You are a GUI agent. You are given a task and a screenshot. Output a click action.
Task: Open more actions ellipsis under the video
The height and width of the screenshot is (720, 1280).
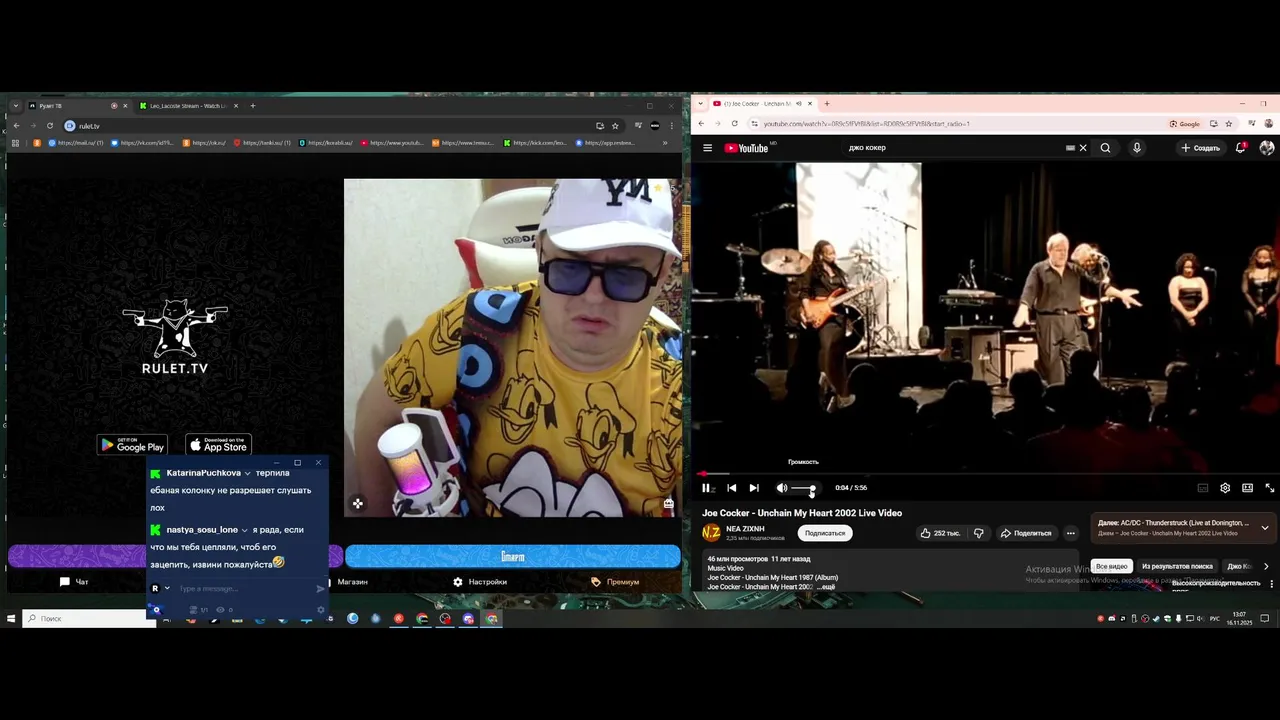1071,533
